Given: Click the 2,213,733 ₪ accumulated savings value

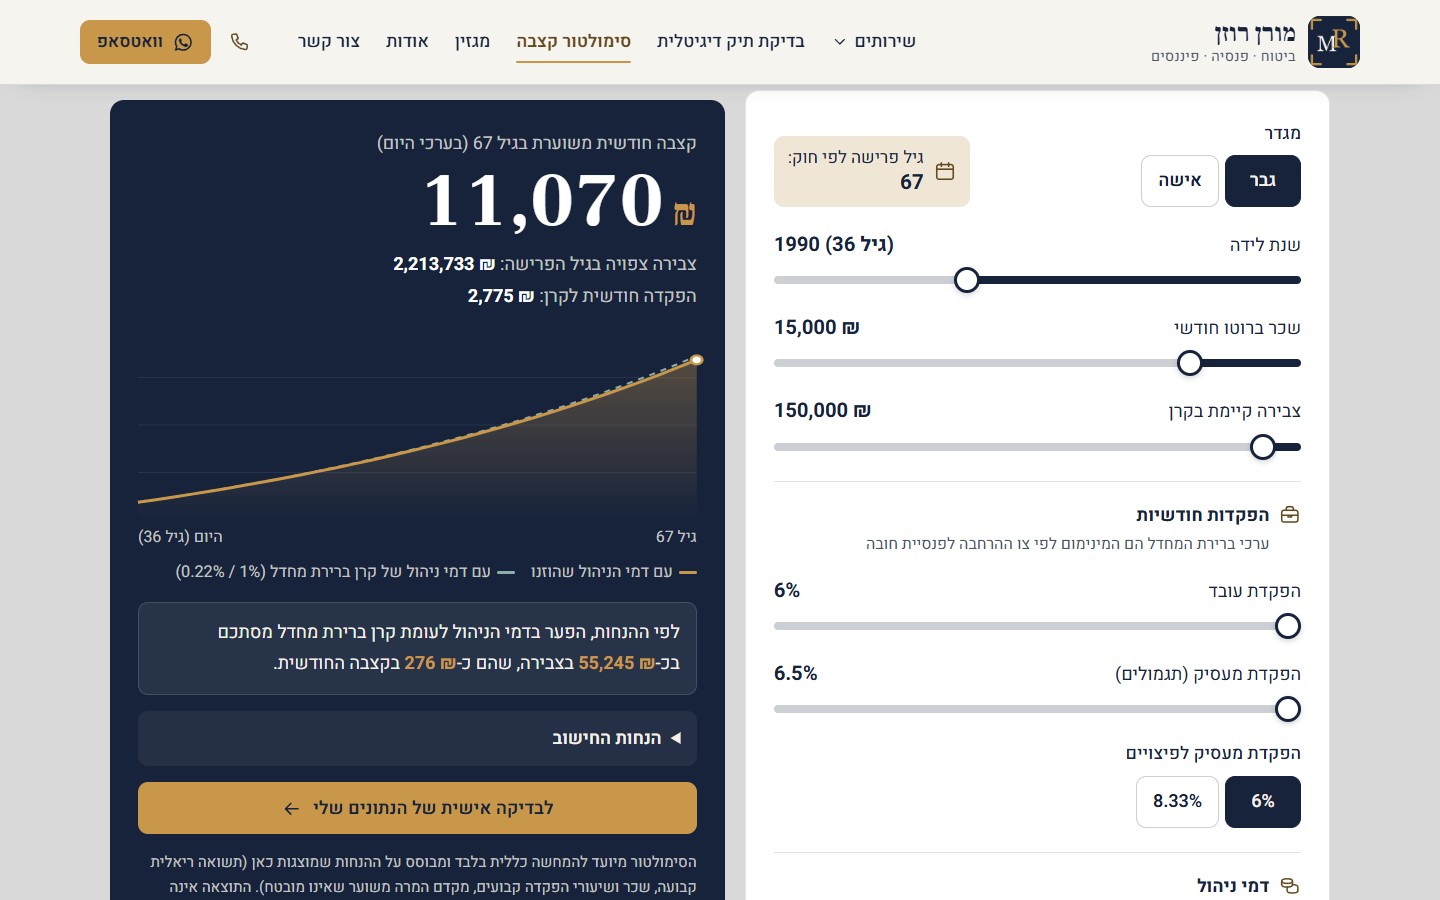Looking at the screenshot, I should [x=444, y=264].
